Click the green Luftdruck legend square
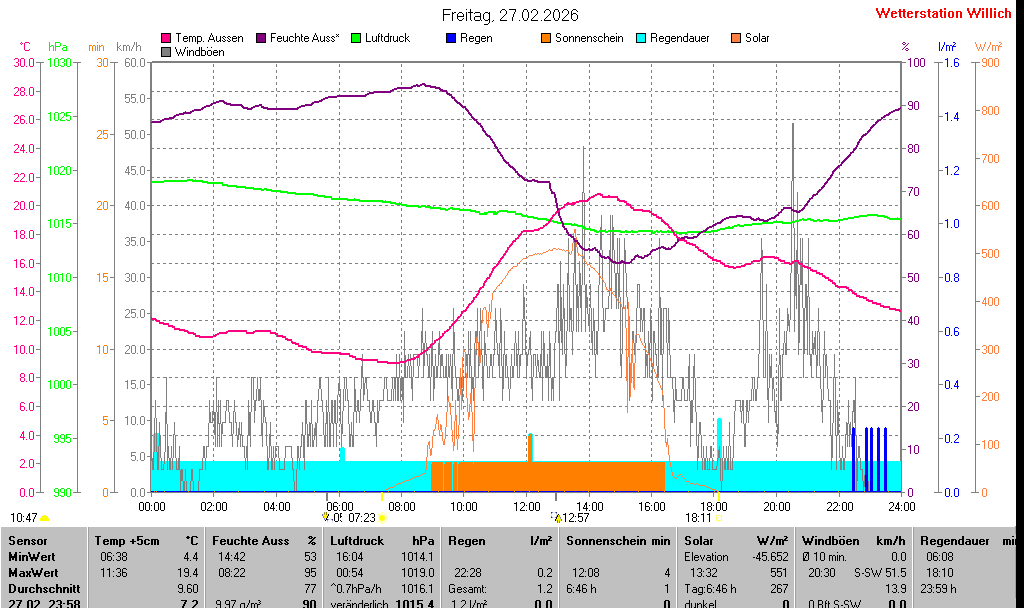Screen dimensions: 1024x608 pyautogui.click(x=357, y=38)
